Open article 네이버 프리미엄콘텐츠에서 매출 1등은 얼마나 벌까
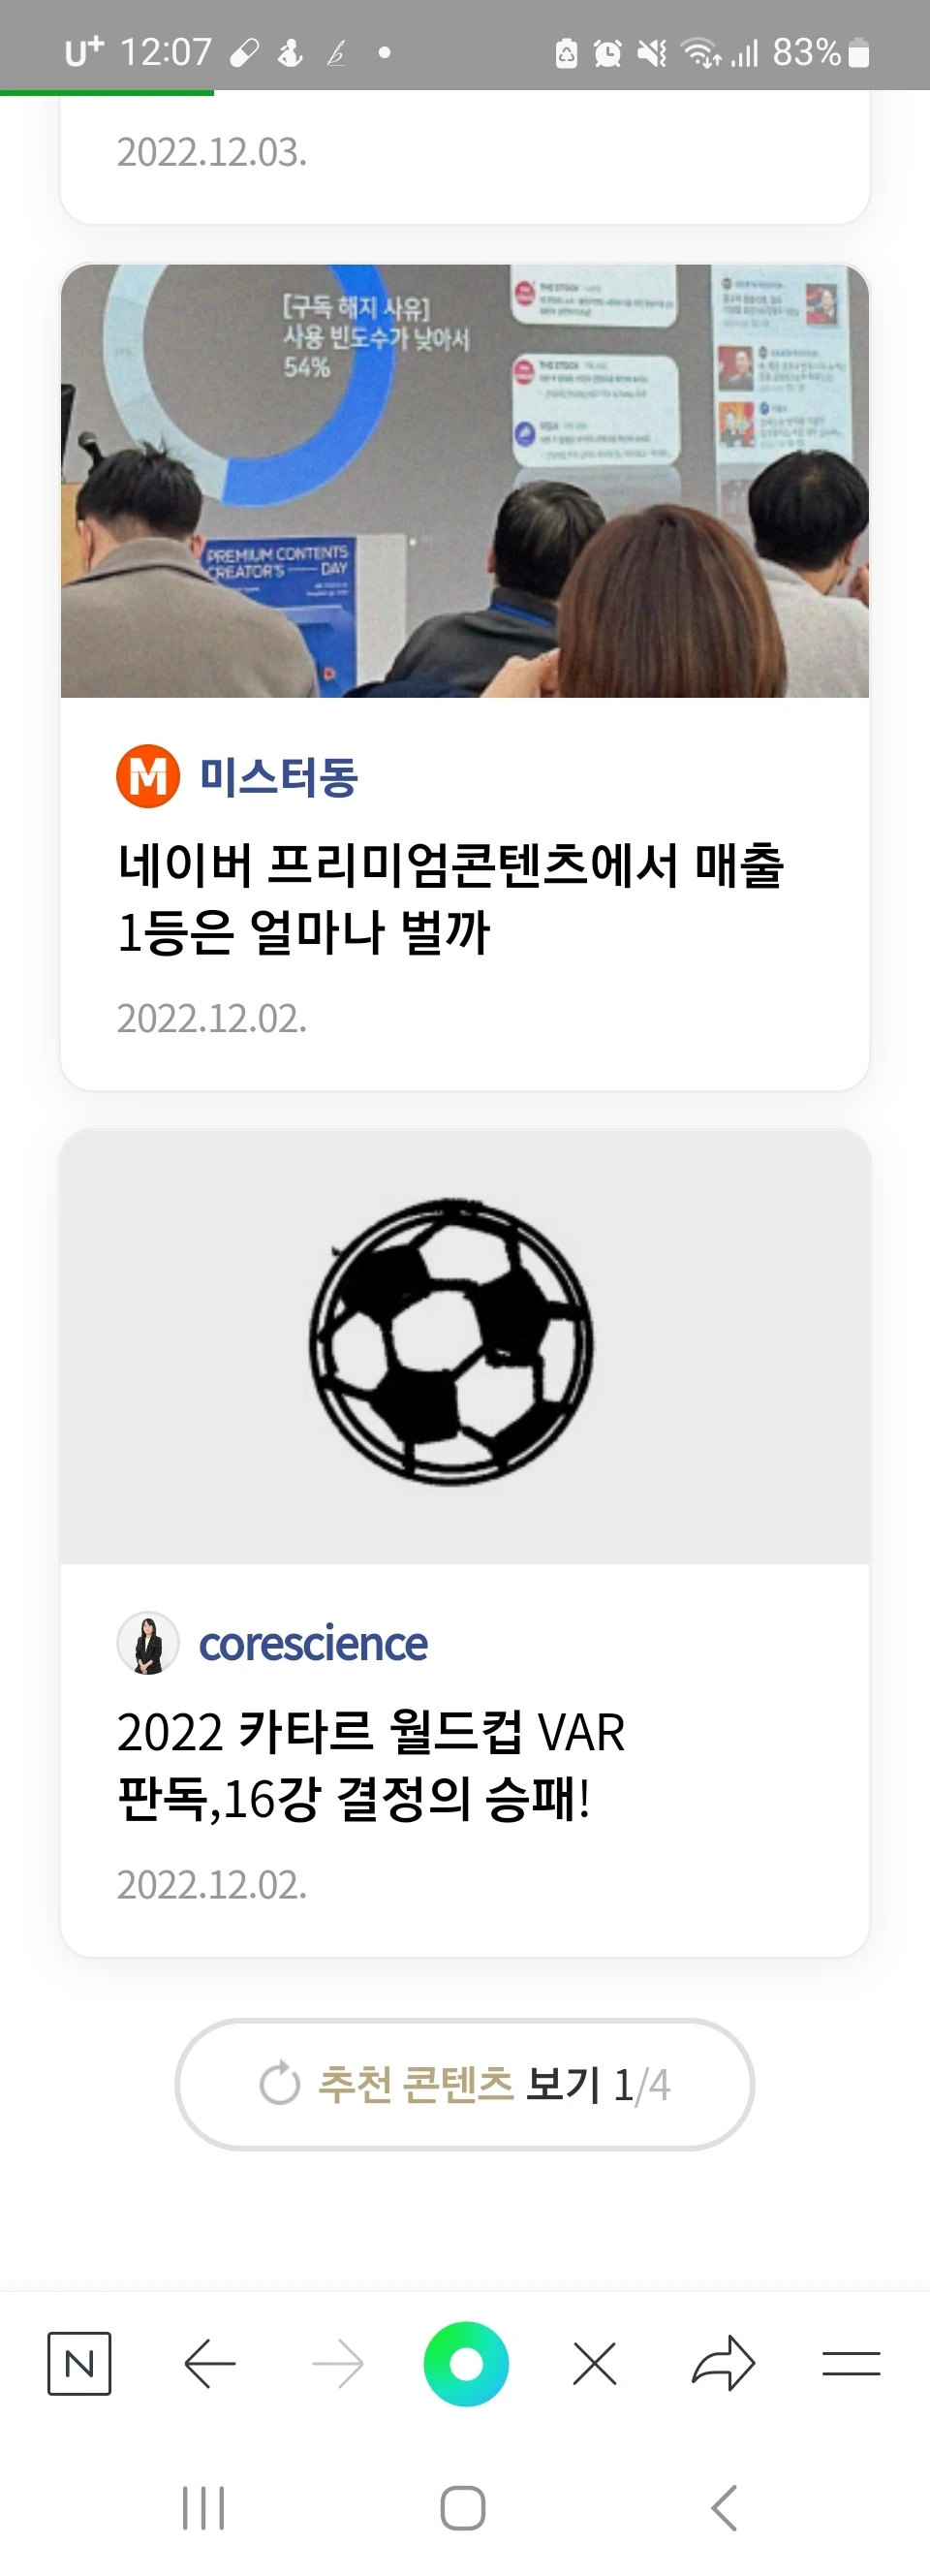The image size is (930, 2576). (x=451, y=898)
